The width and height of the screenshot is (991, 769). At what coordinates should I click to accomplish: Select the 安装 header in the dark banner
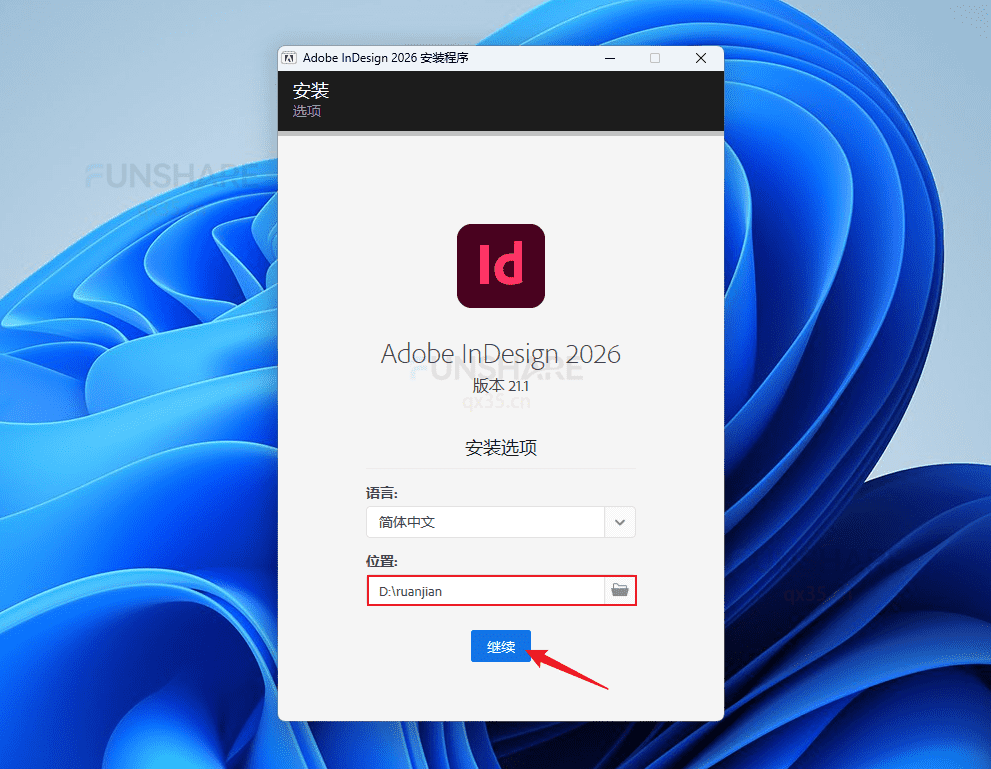[311, 90]
